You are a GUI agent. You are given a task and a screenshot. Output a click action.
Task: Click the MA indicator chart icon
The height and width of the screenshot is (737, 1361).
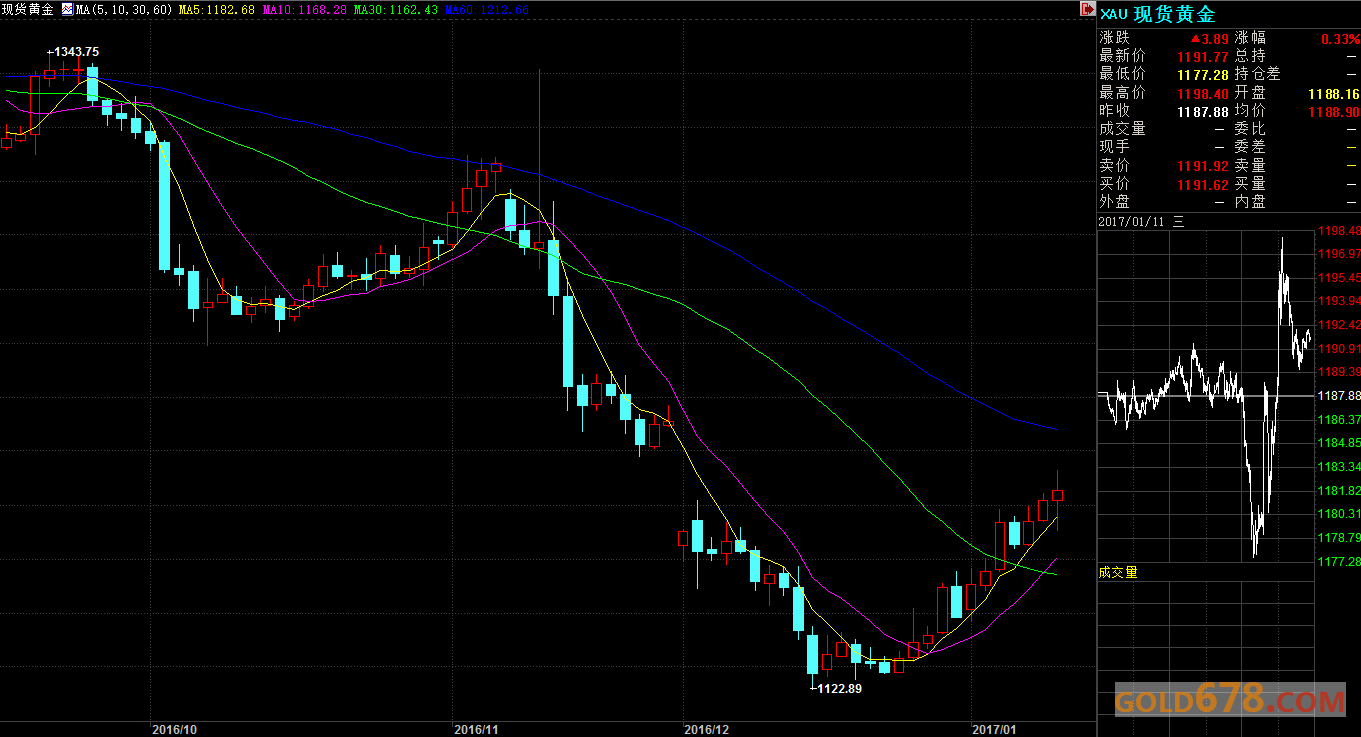(x=67, y=9)
